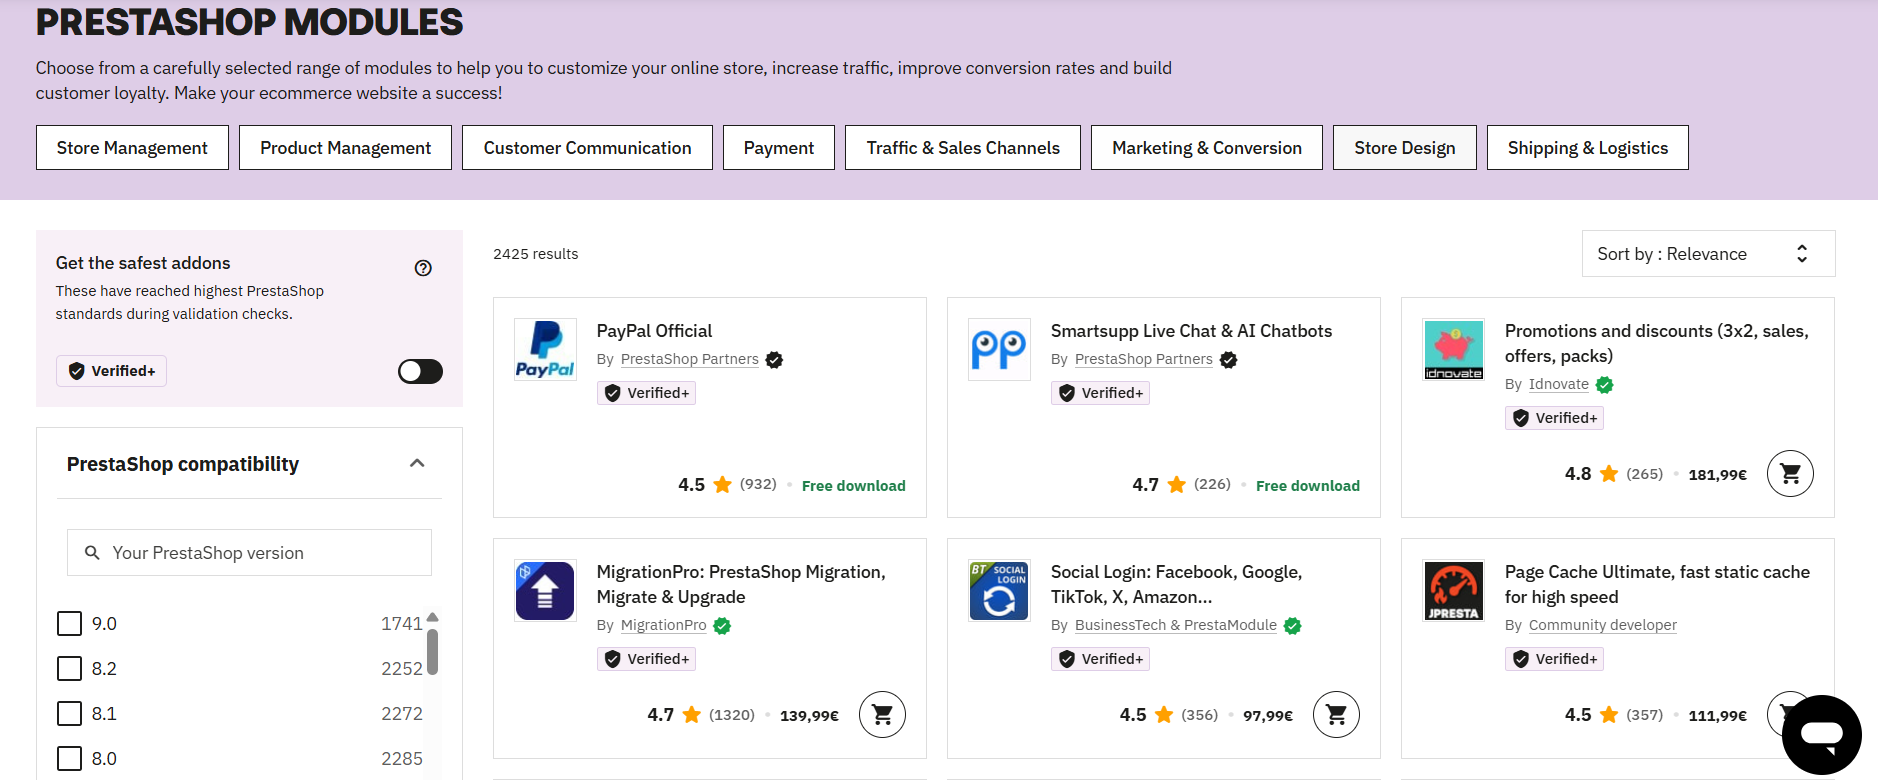The height and width of the screenshot is (780, 1878).
Task: Click the Verified+ label in safest addons
Action: click(111, 371)
